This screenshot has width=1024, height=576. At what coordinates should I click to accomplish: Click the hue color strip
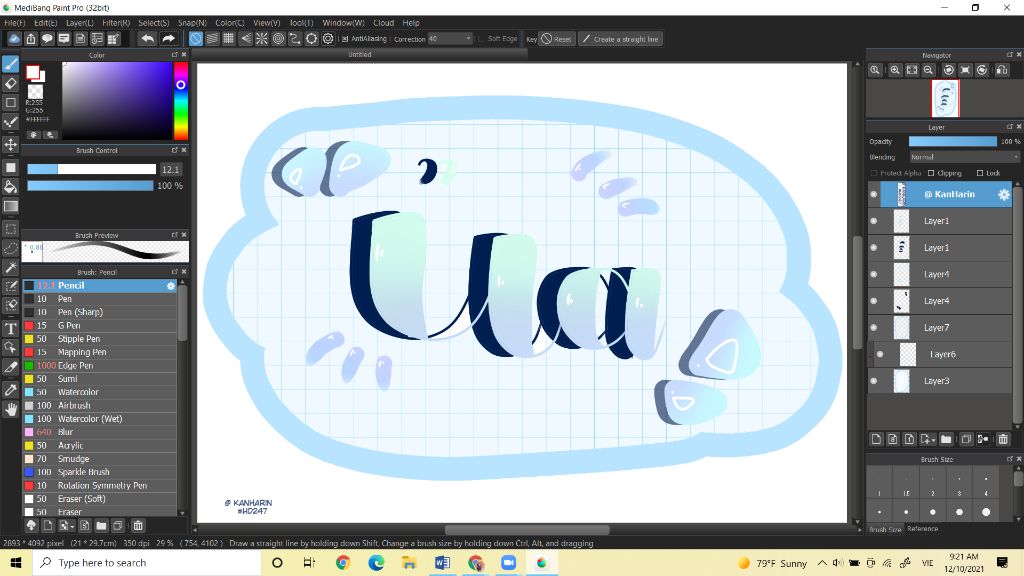(181, 101)
